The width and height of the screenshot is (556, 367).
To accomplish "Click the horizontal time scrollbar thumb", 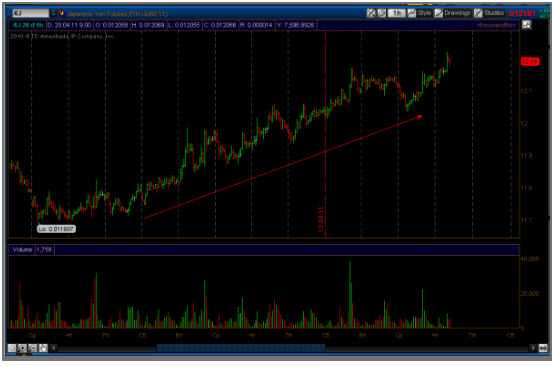I will (241, 348).
